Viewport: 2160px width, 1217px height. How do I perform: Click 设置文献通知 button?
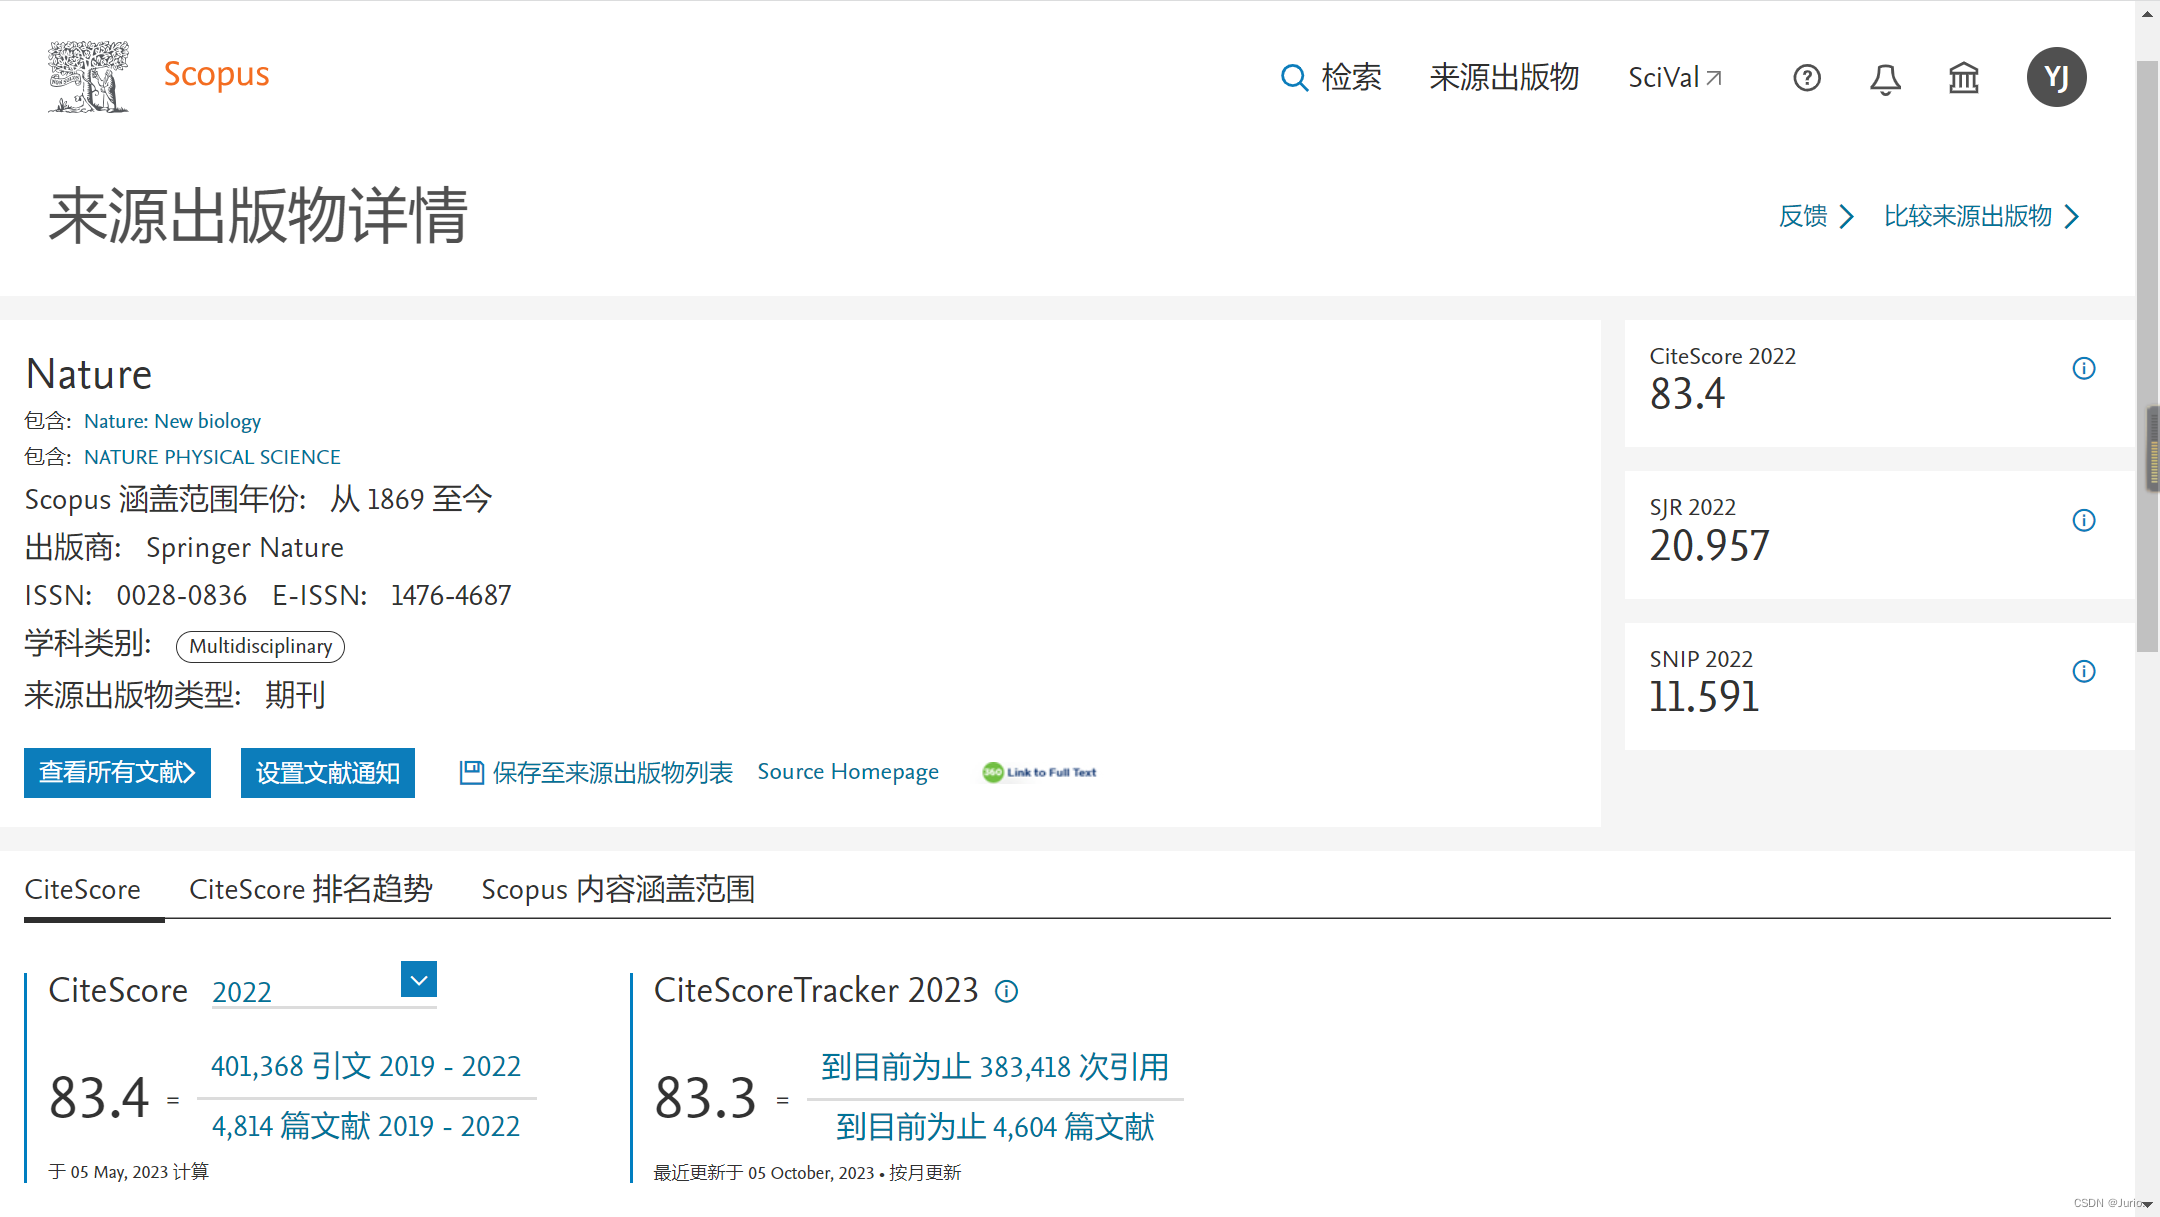pos(327,773)
